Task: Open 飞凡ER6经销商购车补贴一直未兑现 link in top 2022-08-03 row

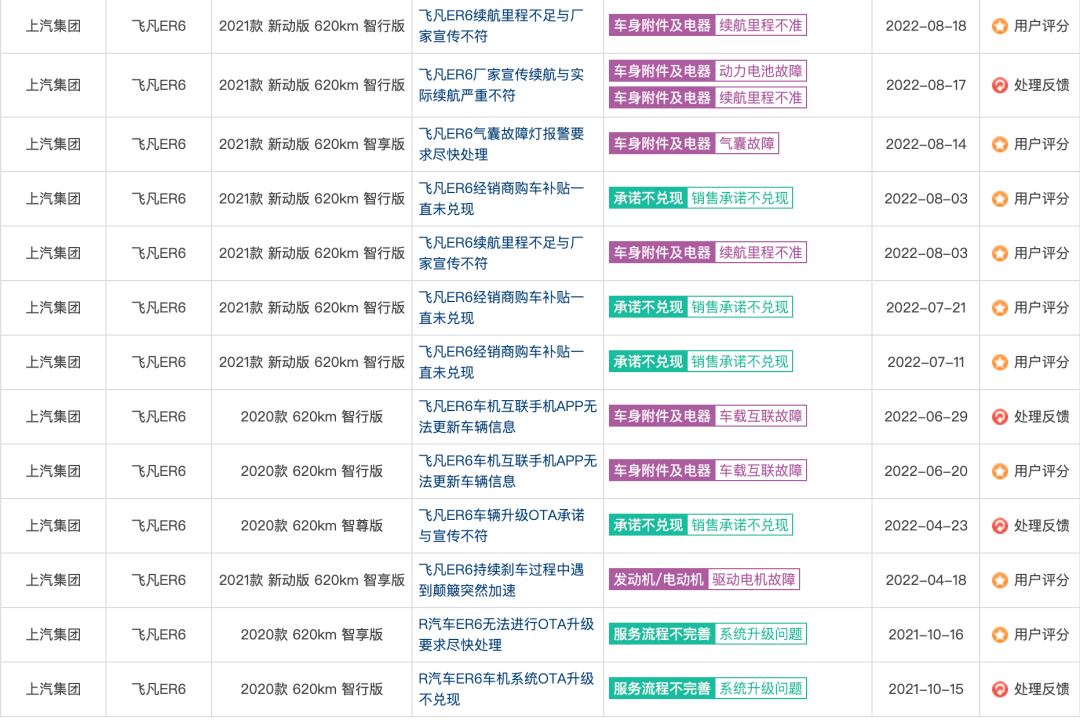Action: tap(501, 198)
